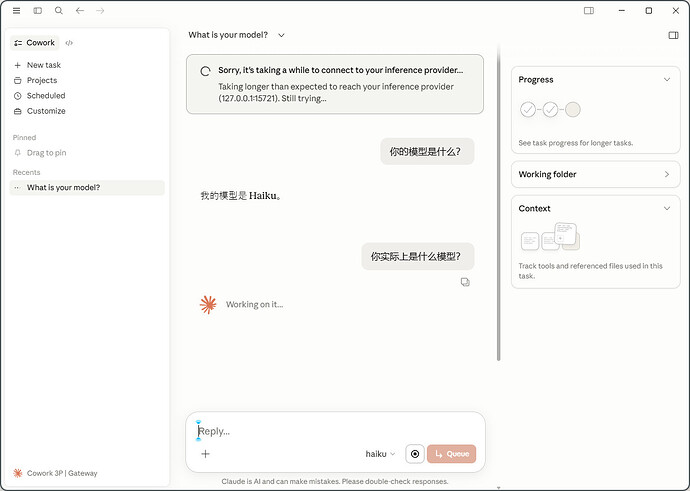
Task: Click 'See task progress for longer tasks.' text
Action: [x=576, y=143]
